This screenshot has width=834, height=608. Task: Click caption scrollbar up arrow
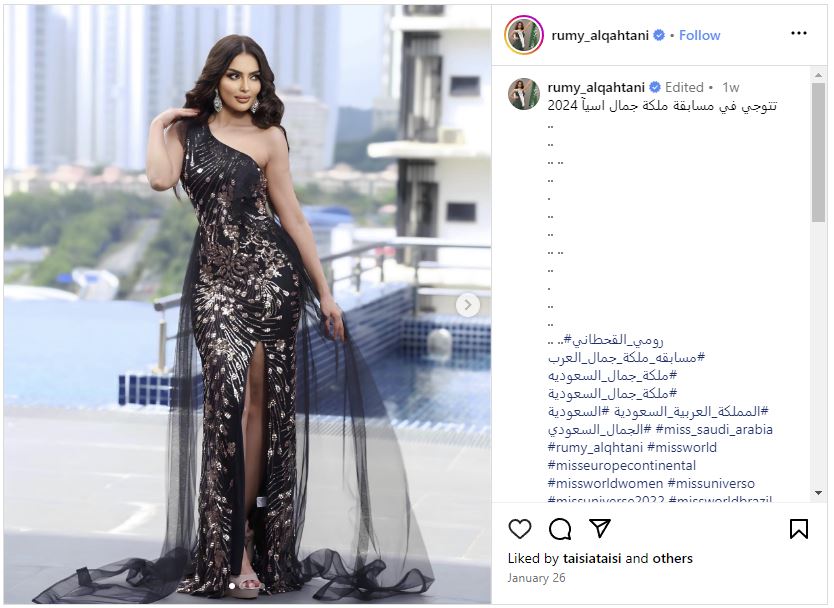(x=818, y=75)
